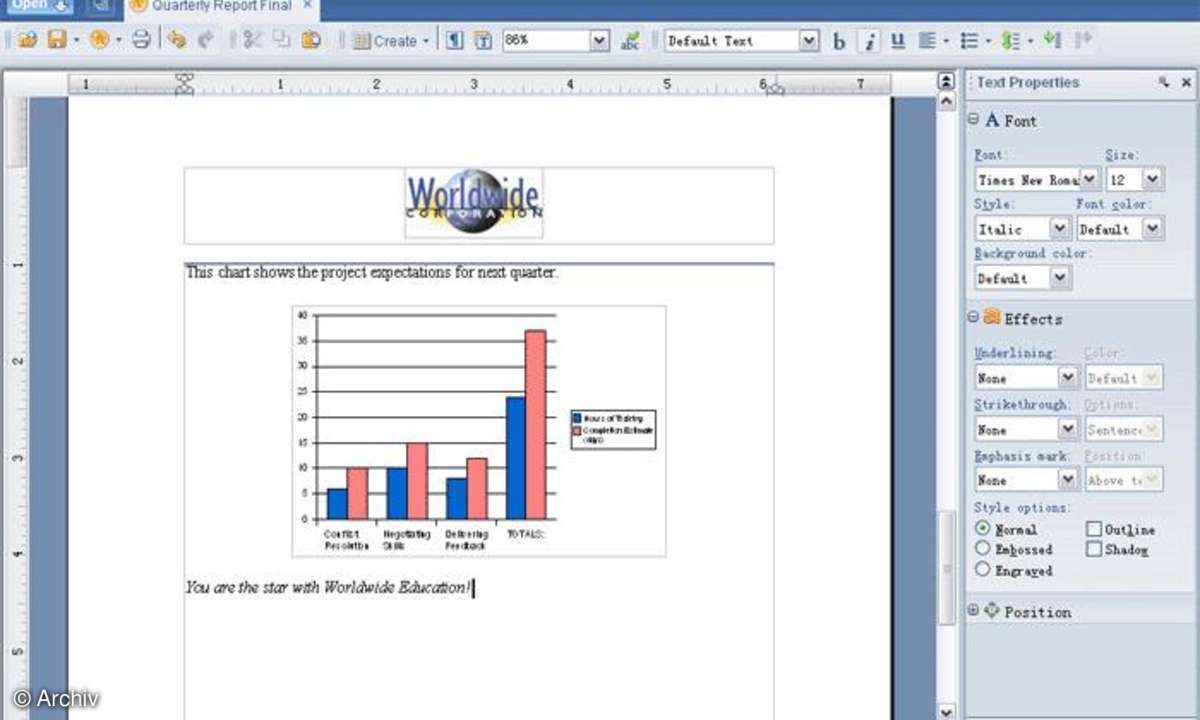Apply bold formatting with b button
1200x720 pixels.
(x=839, y=41)
